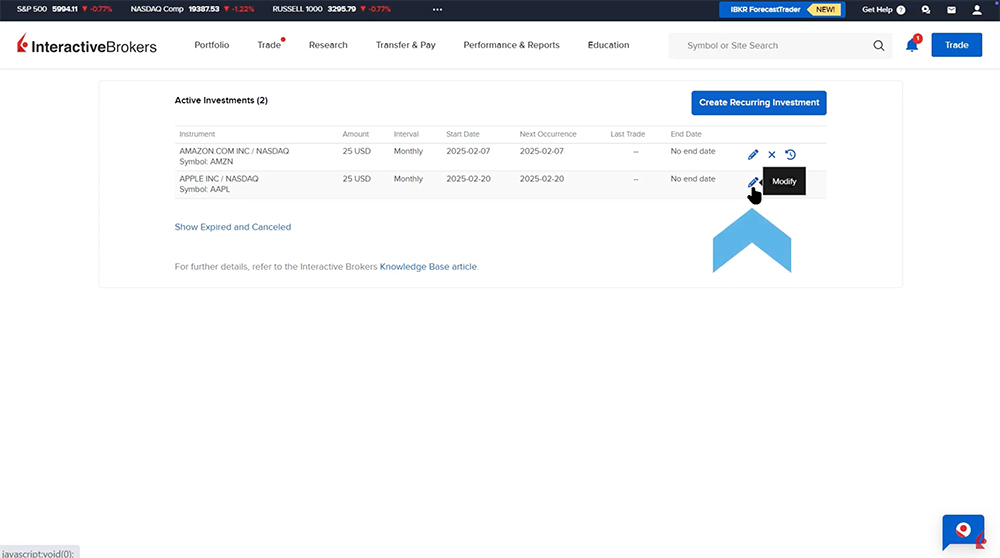Click the End Date column header

pyautogui.click(x=686, y=134)
